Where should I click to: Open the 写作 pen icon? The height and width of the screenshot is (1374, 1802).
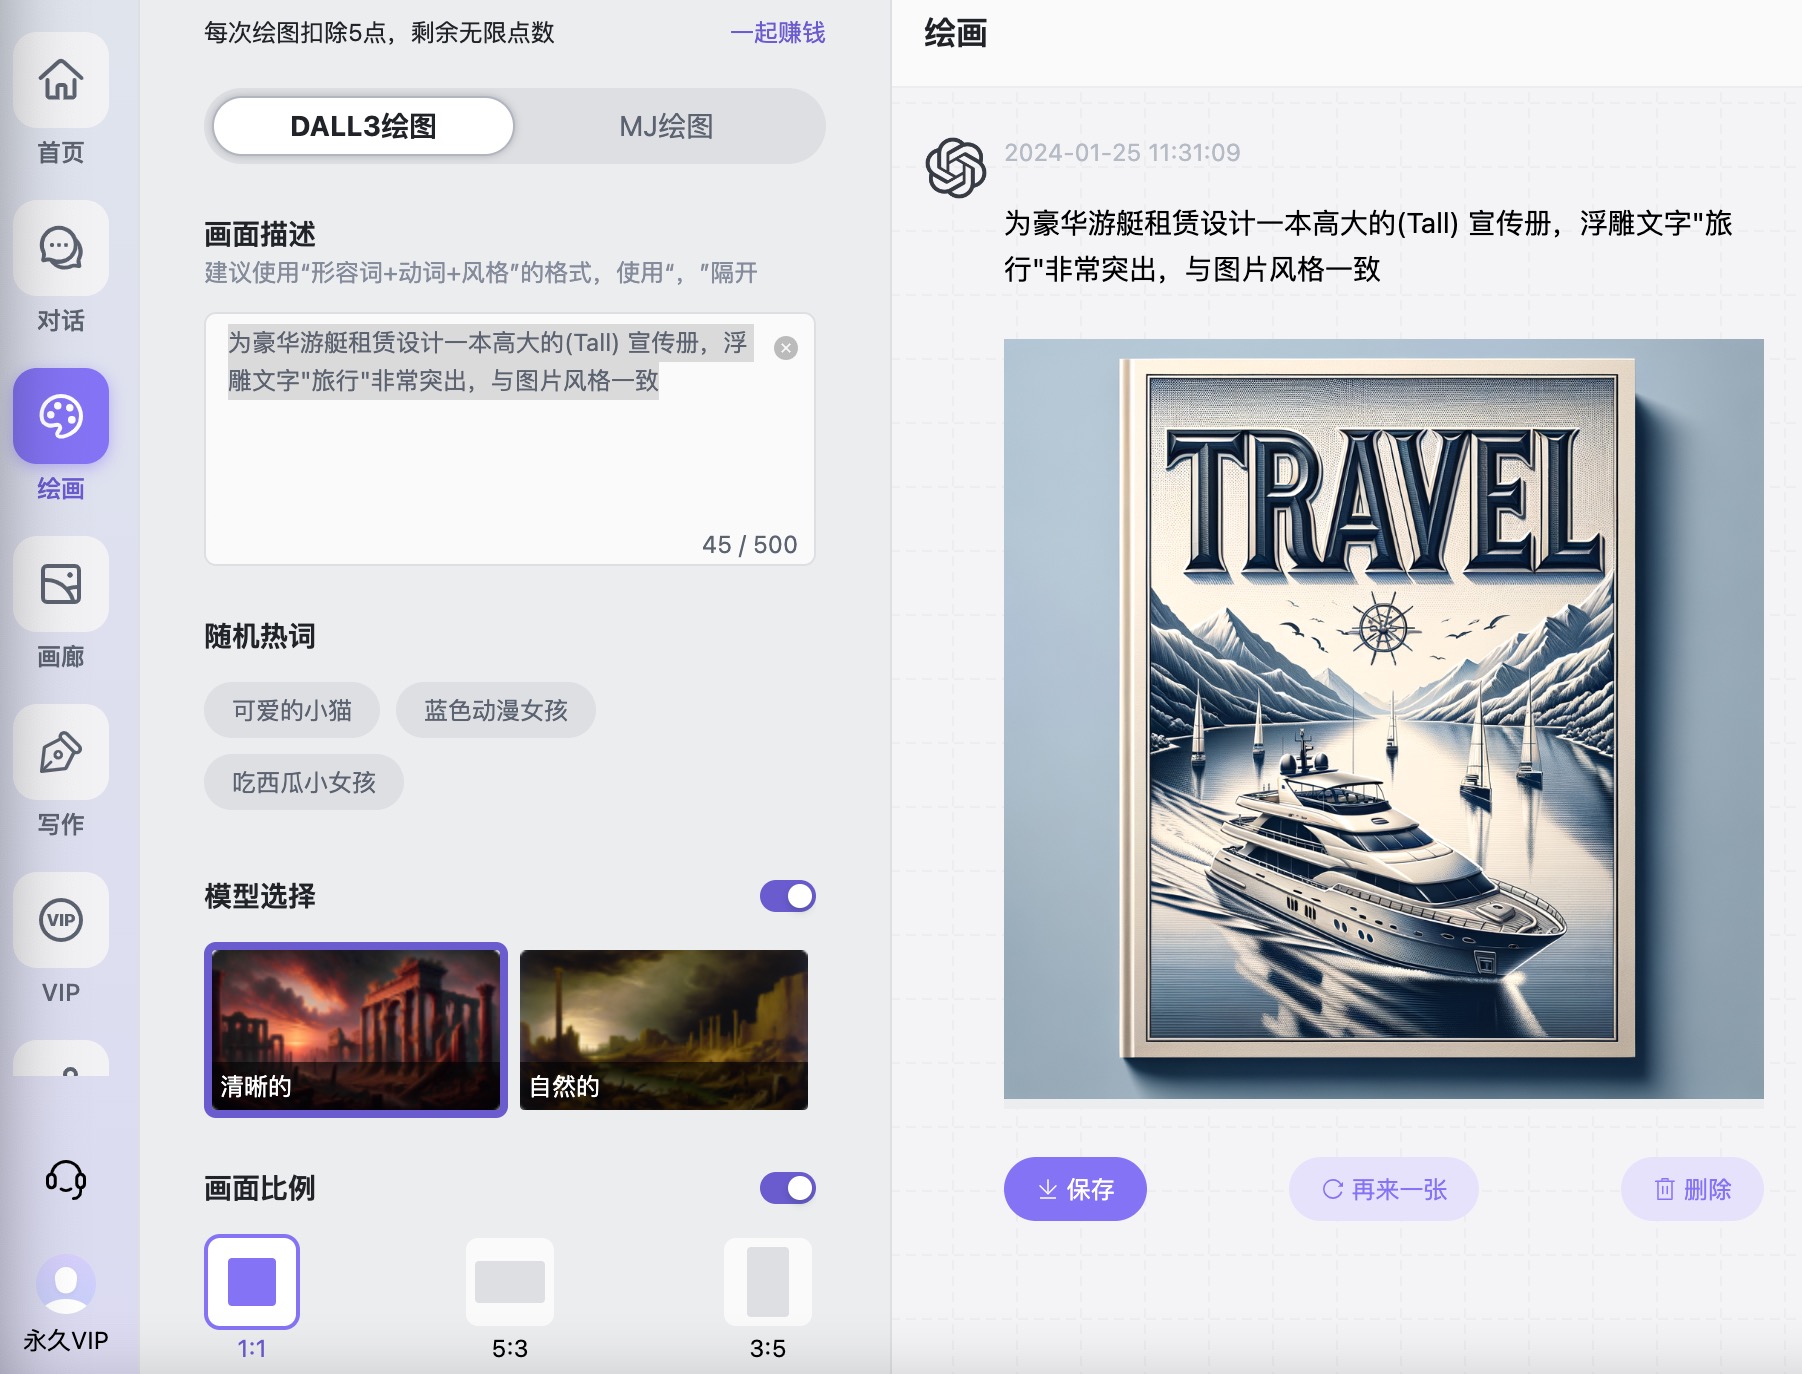61,752
